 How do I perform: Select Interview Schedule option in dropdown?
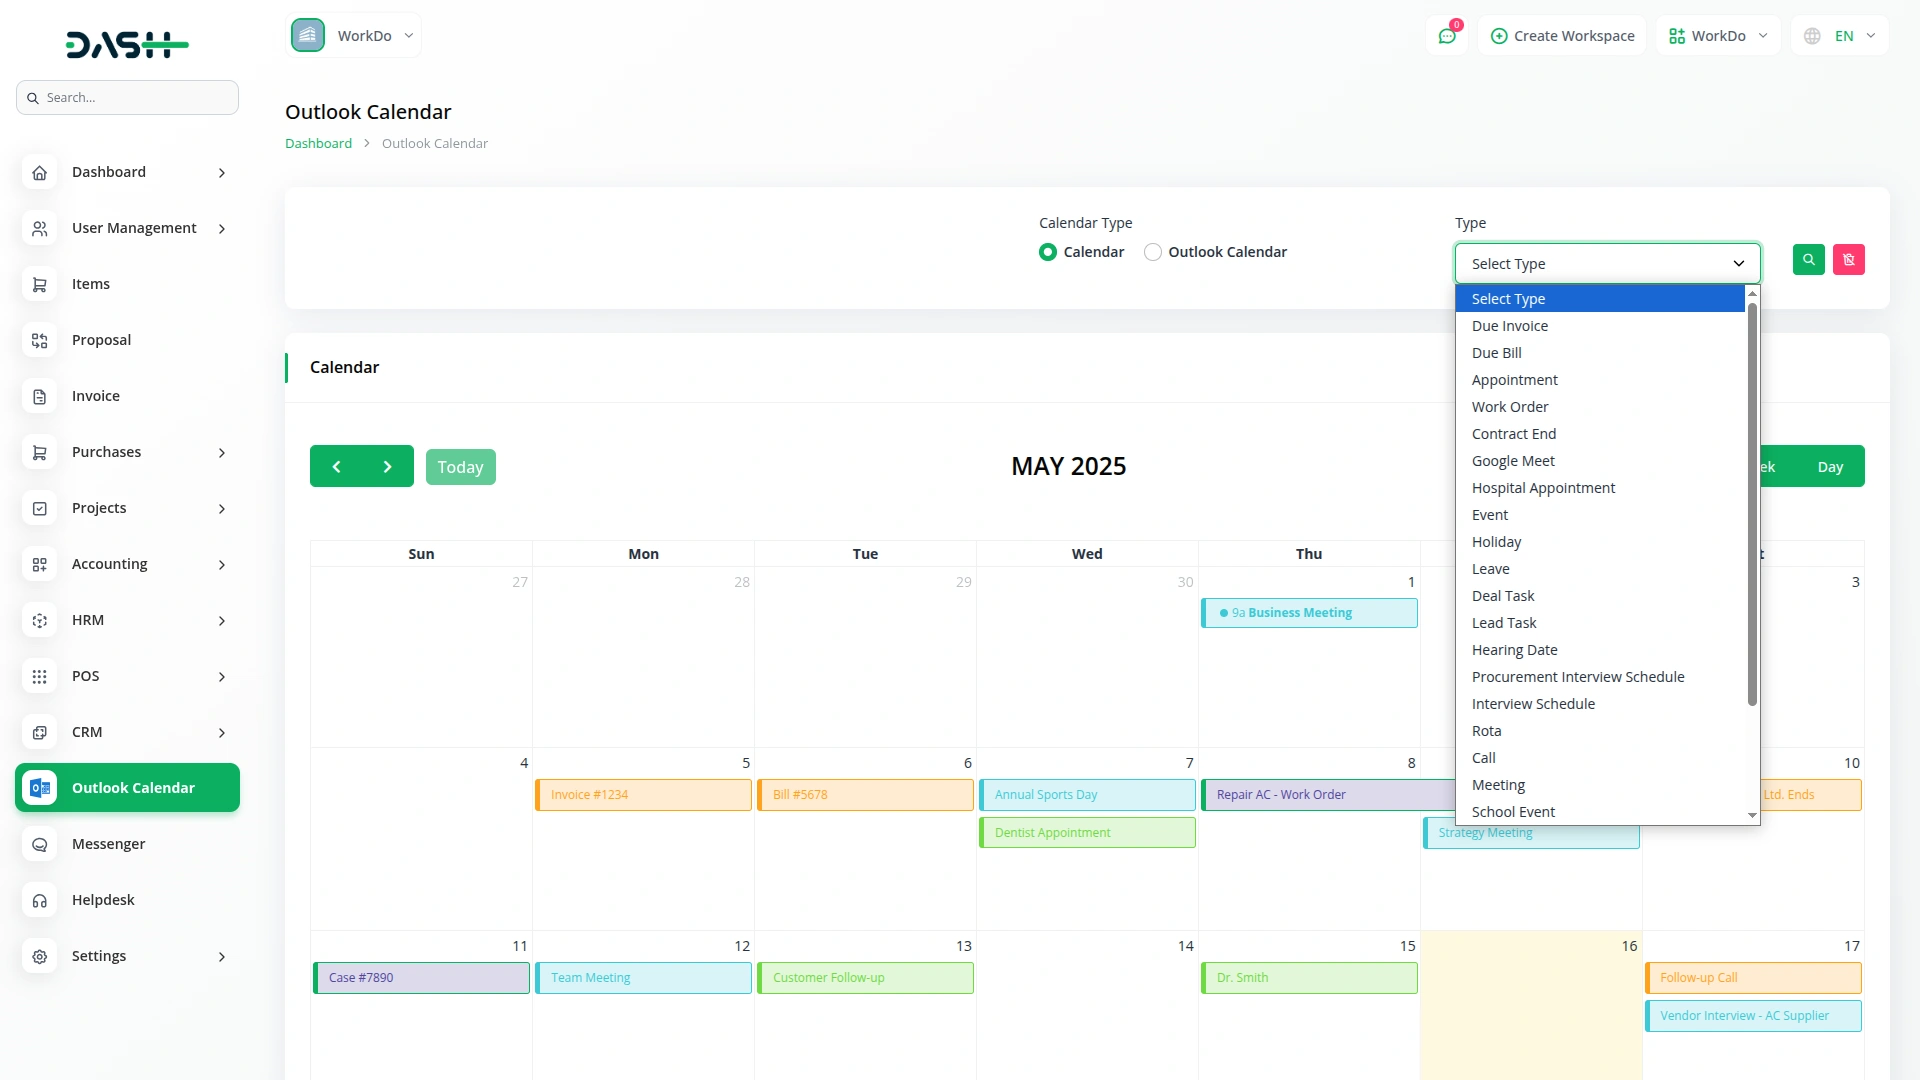[x=1533, y=704]
